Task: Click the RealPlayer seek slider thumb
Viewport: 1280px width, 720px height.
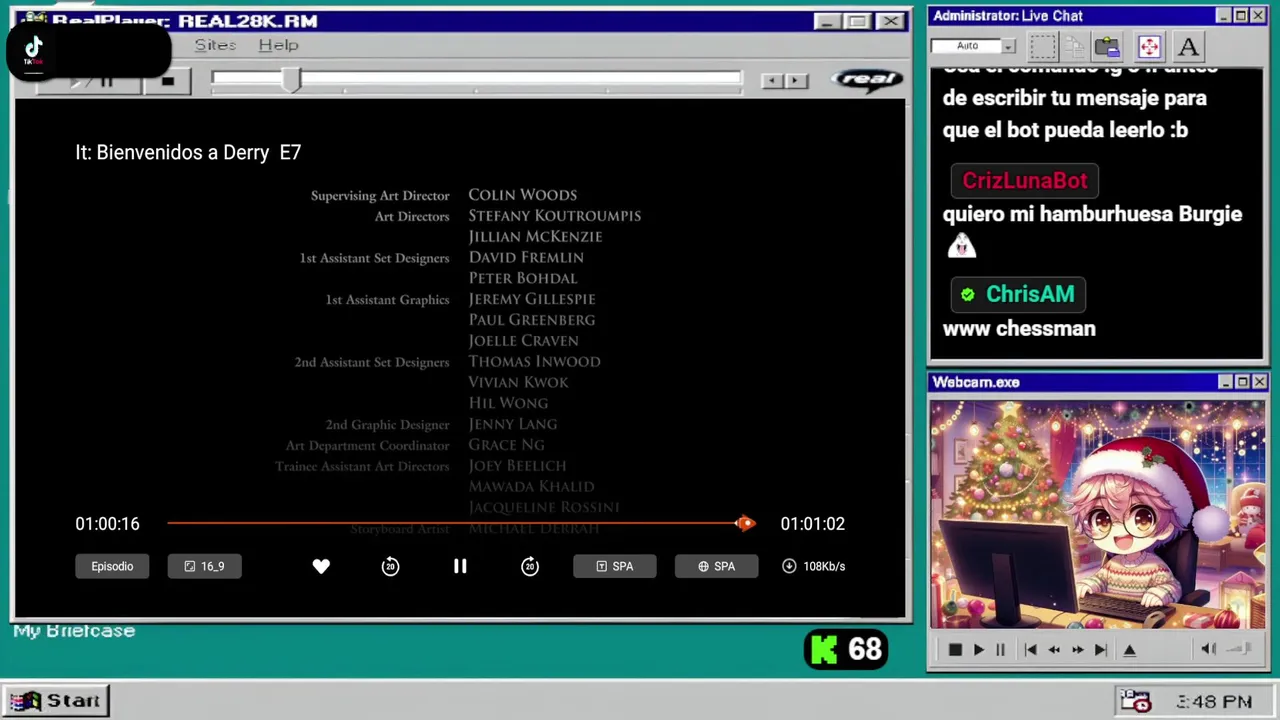Action: [x=291, y=81]
